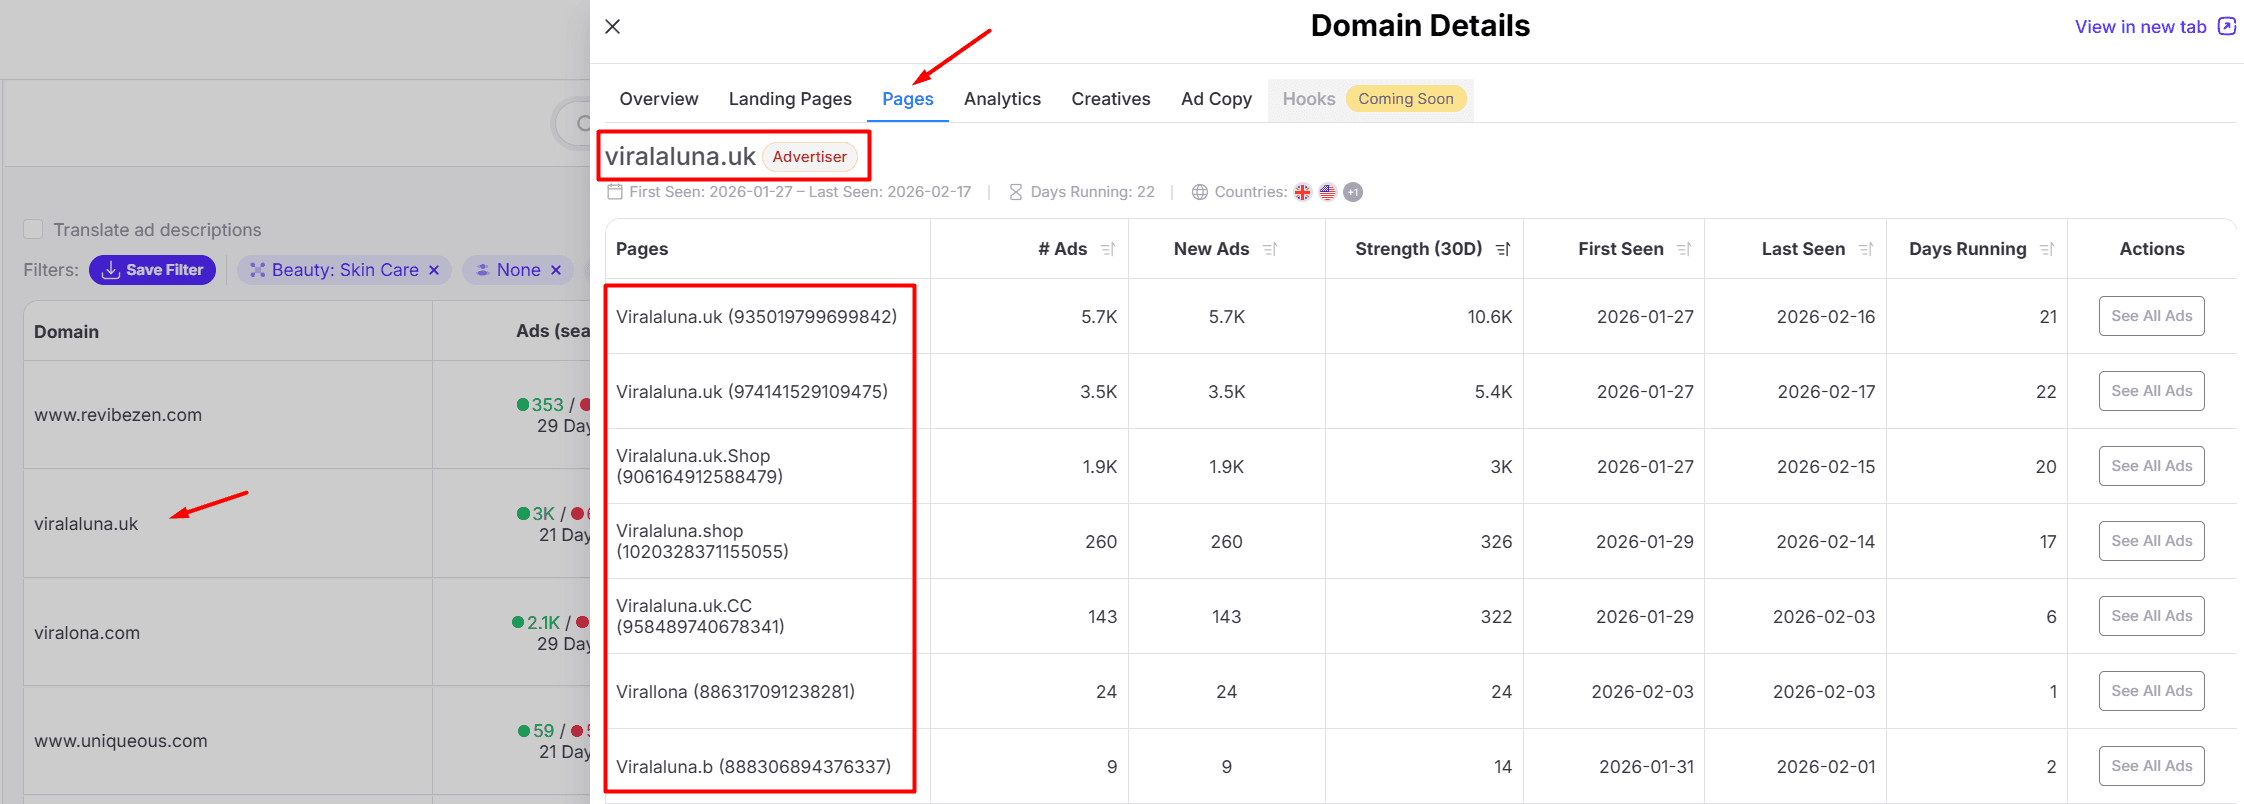Click the hourglass icon by Days Running
Screen dimensions: 2244x804
1016,192
